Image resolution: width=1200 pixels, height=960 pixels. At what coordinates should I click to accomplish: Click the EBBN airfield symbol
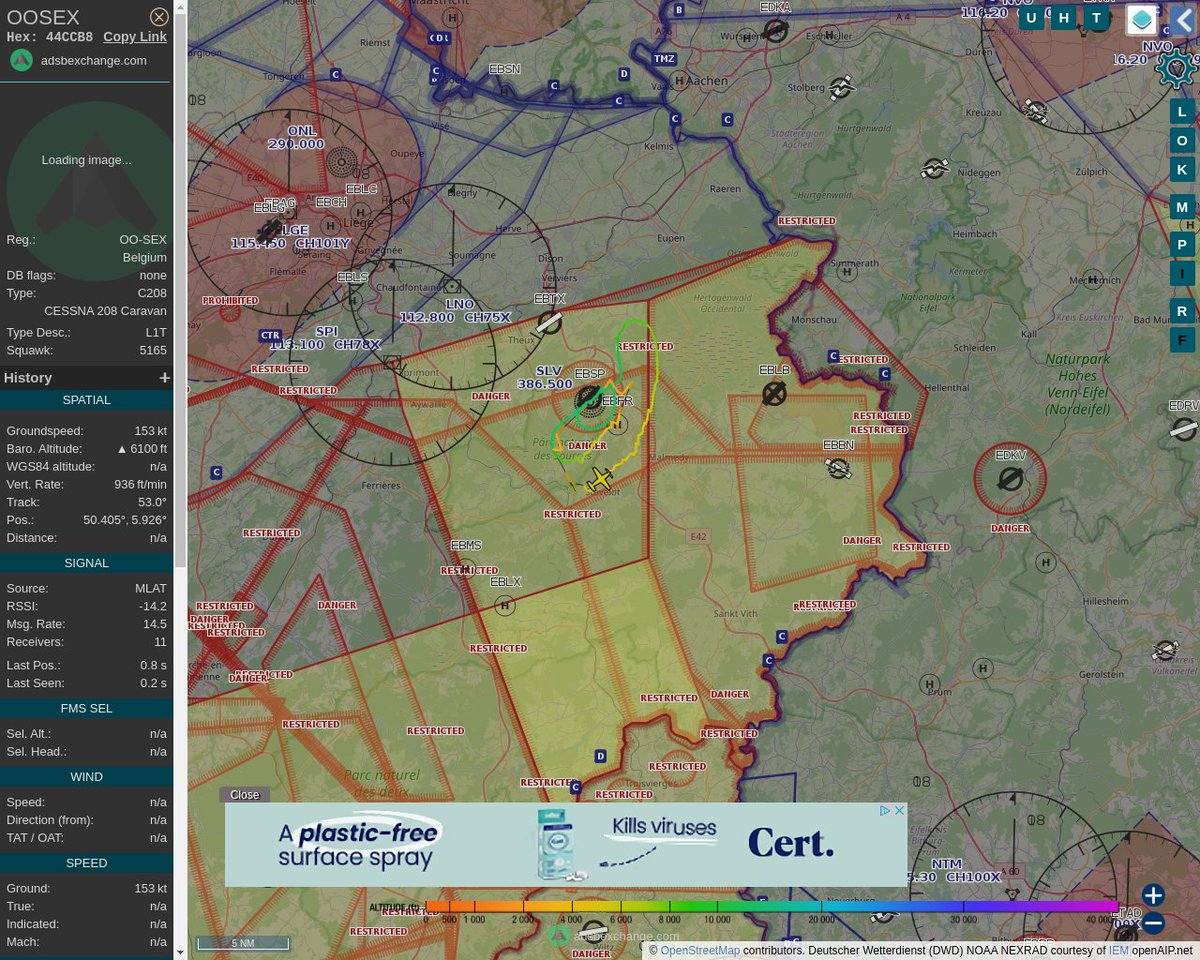click(x=838, y=468)
